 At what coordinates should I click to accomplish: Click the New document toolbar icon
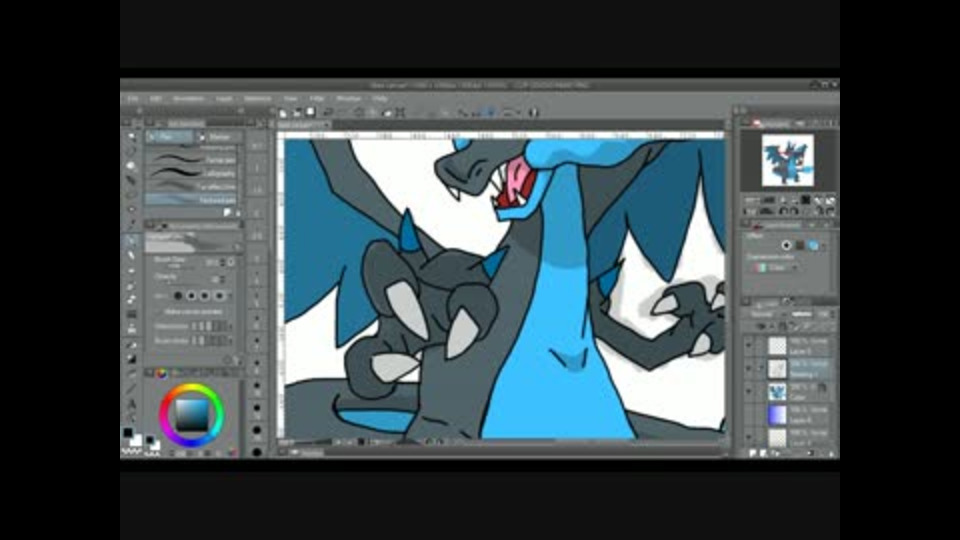click(283, 113)
